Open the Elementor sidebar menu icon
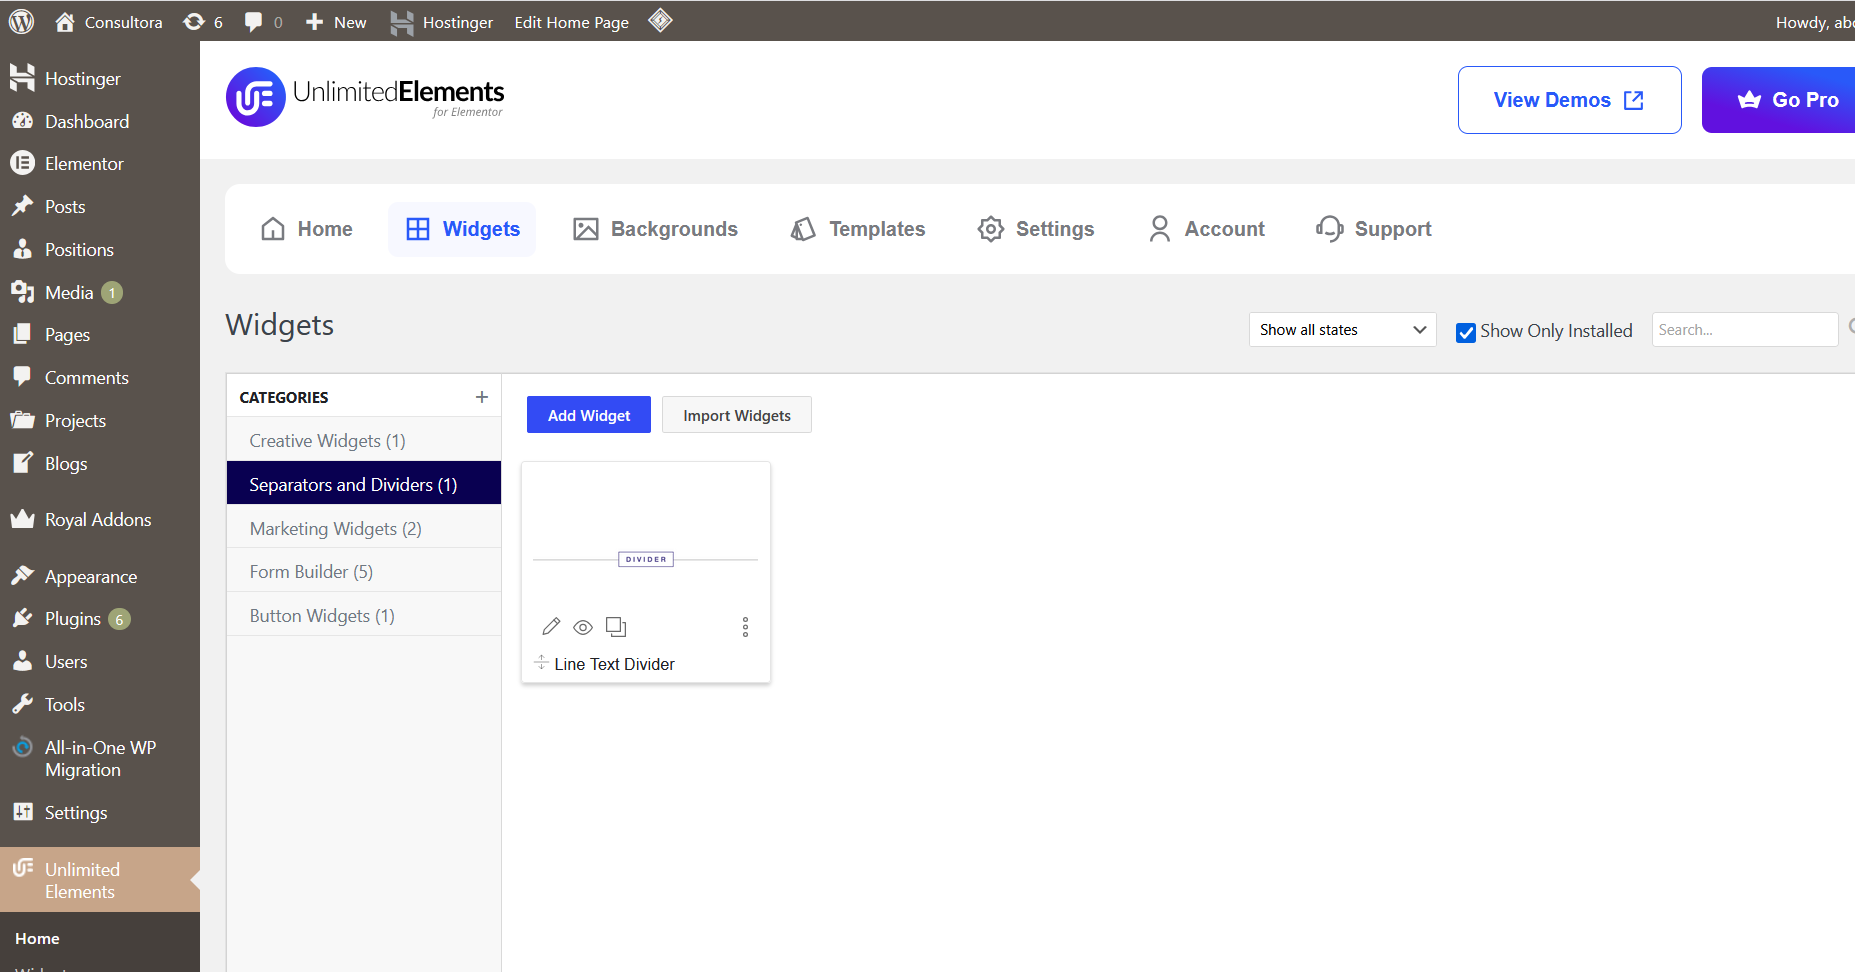Viewport: 1855px width, 972px height. [23, 163]
